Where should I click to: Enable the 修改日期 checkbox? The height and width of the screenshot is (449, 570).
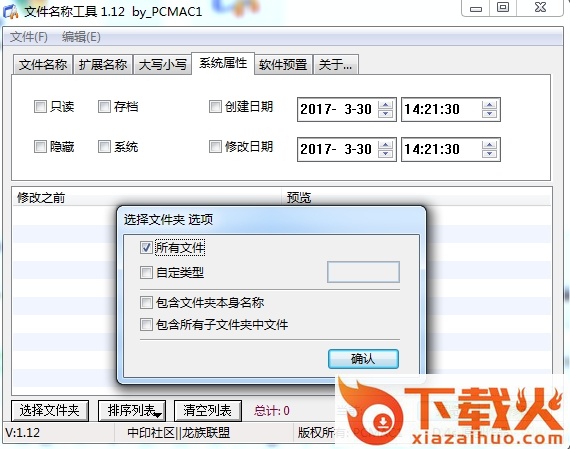click(215, 147)
